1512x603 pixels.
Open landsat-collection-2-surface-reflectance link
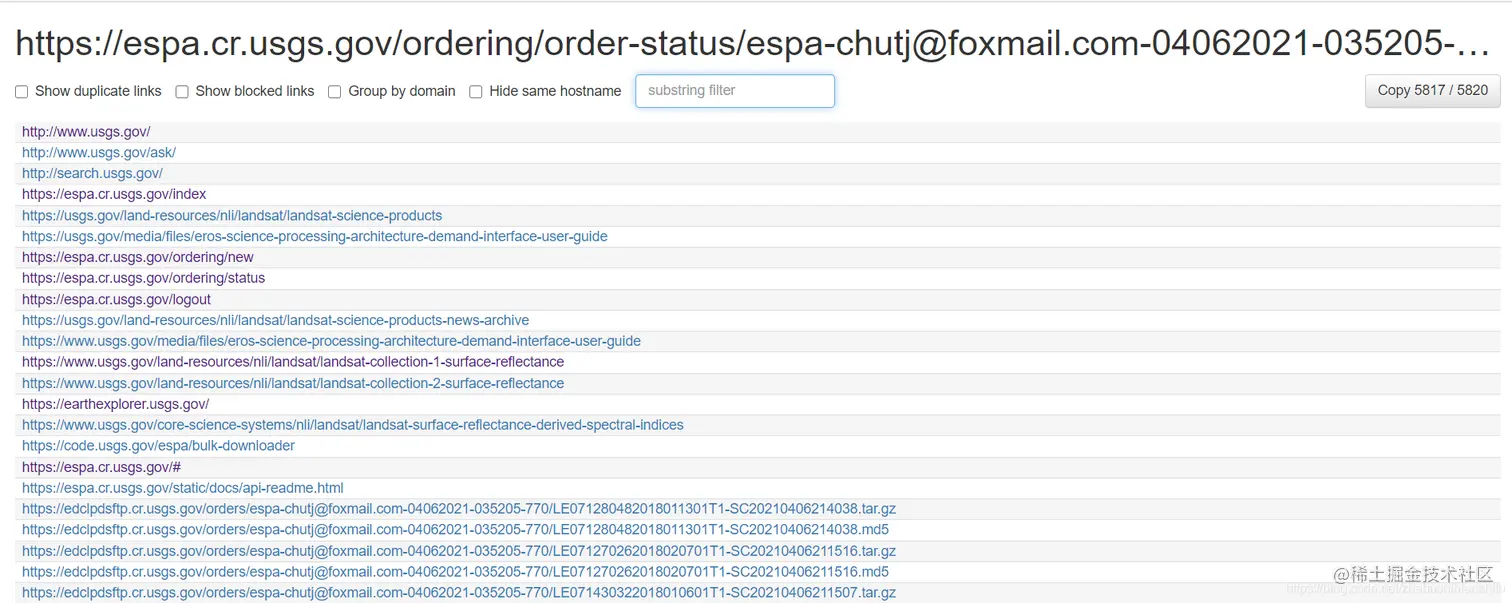(x=293, y=384)
